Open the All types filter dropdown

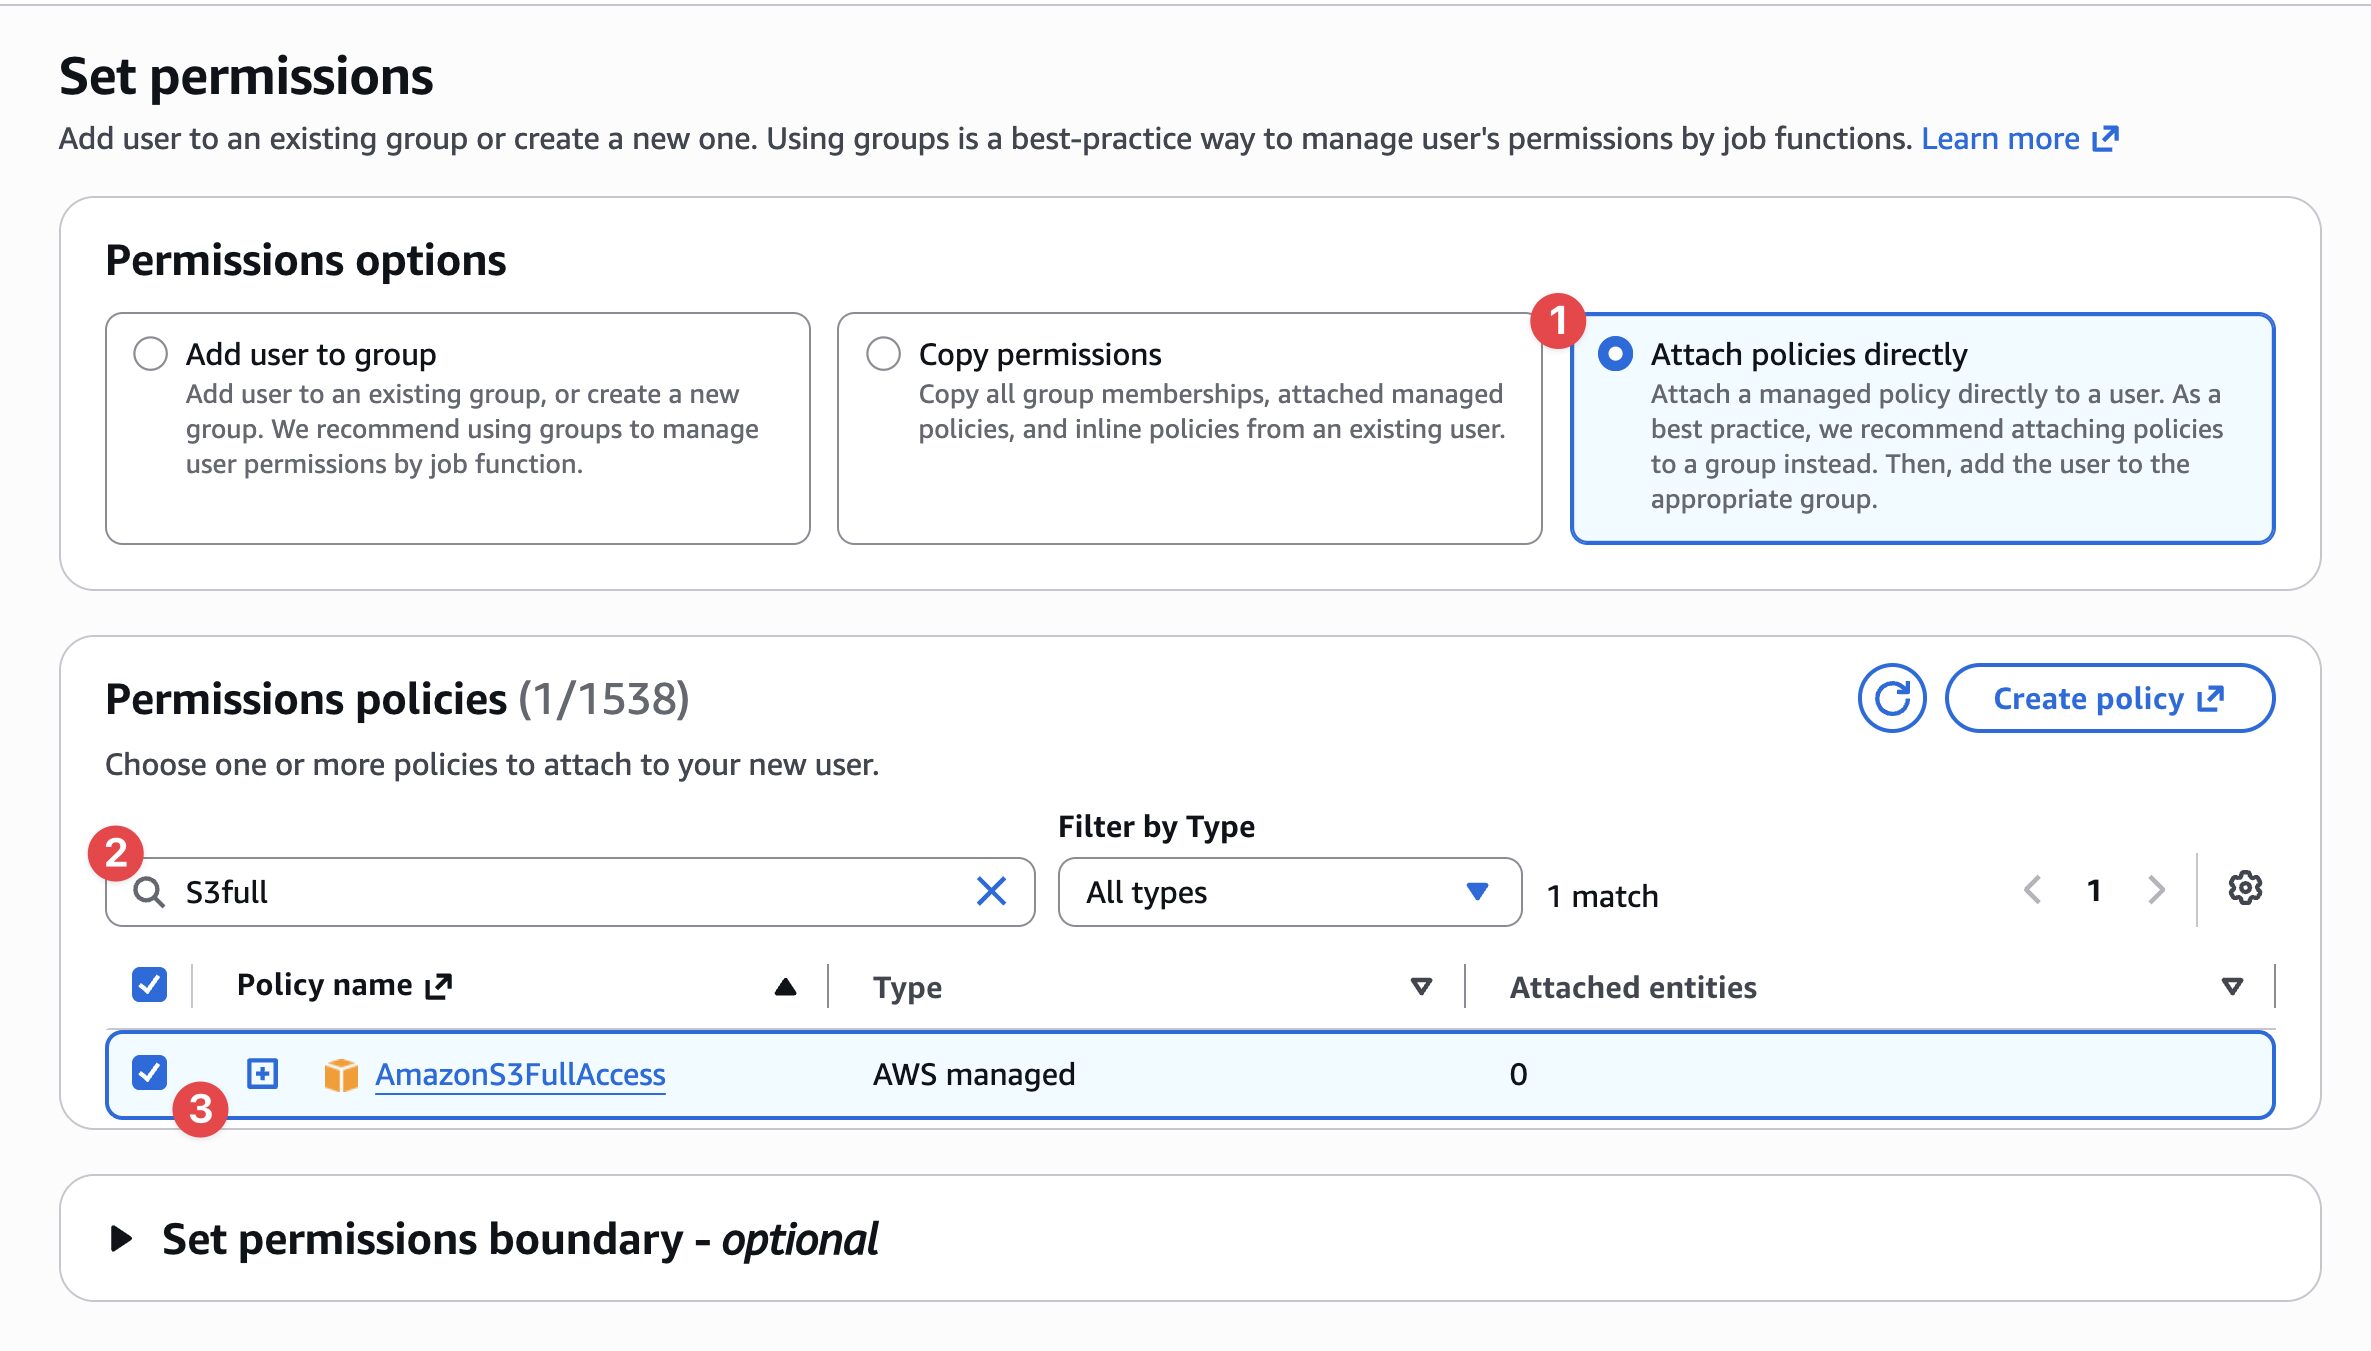click(x=1290, y=891)
